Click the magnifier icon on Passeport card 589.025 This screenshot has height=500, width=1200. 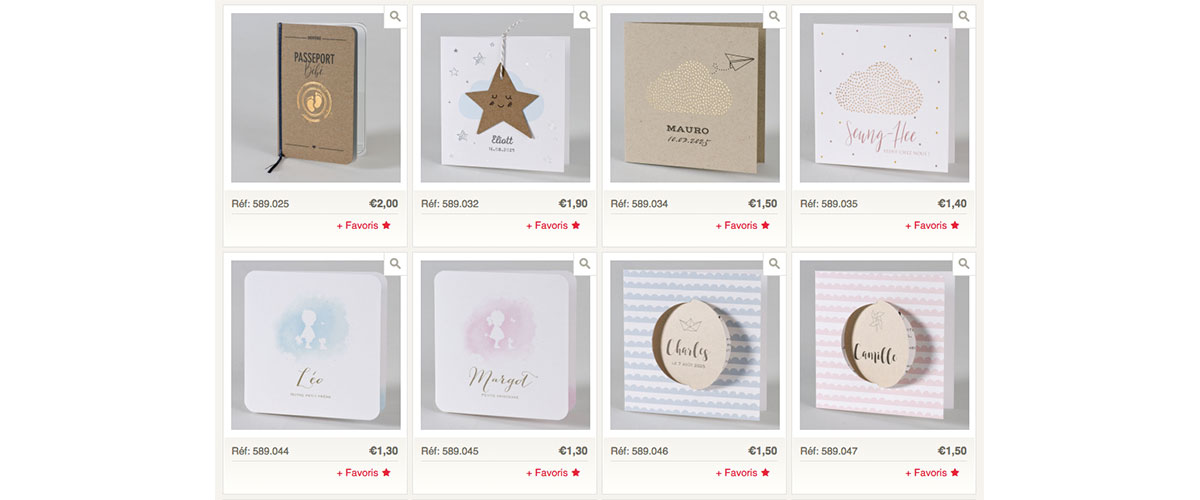(x=395, y=17)
